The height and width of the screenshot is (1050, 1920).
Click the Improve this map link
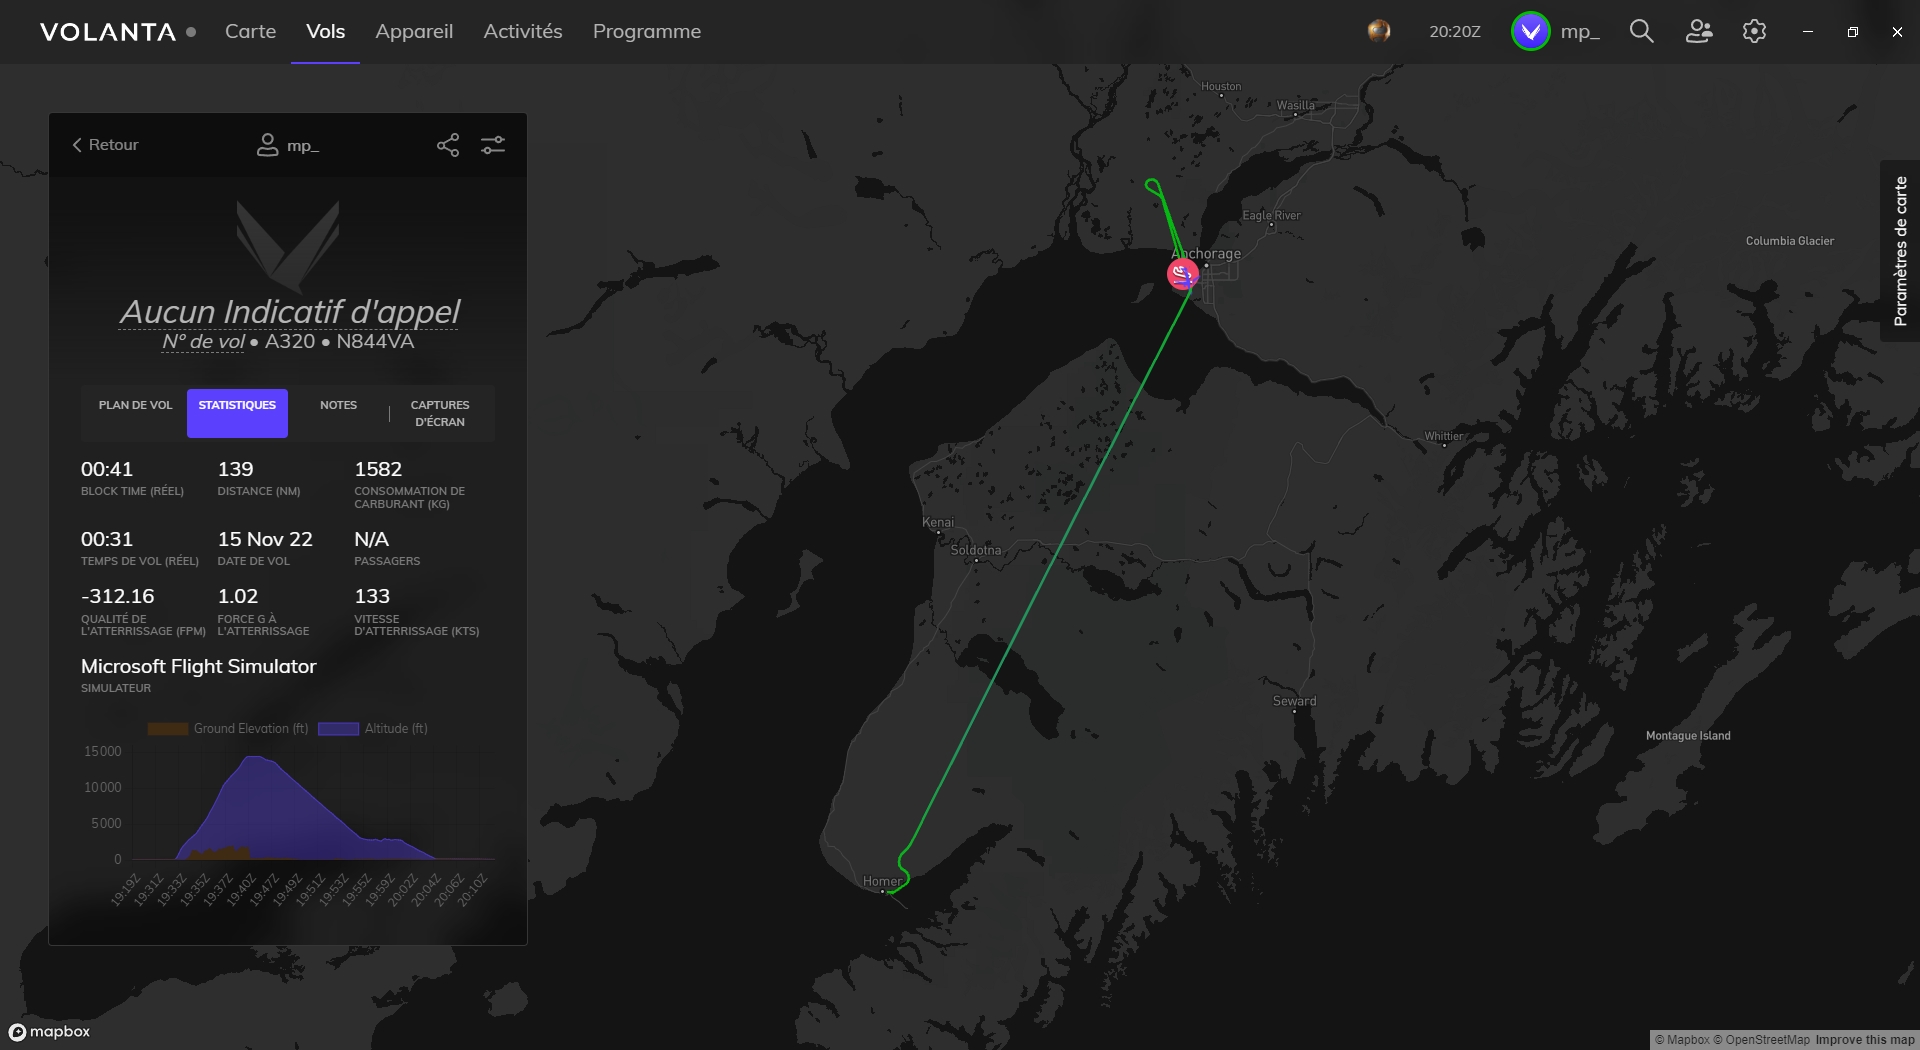coord(1864,1040)
